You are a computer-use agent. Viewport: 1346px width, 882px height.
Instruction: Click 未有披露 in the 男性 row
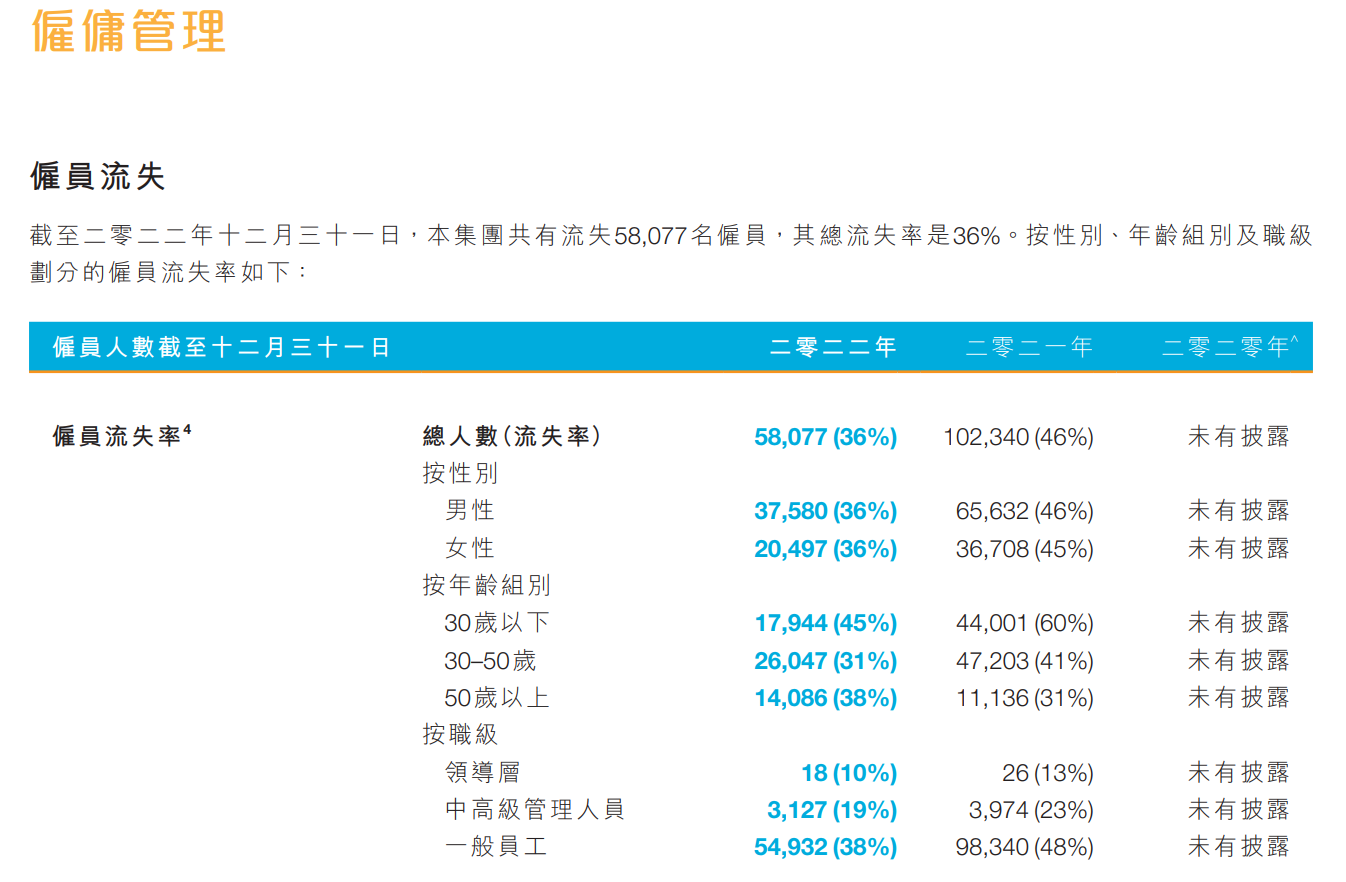(1239, 511)
